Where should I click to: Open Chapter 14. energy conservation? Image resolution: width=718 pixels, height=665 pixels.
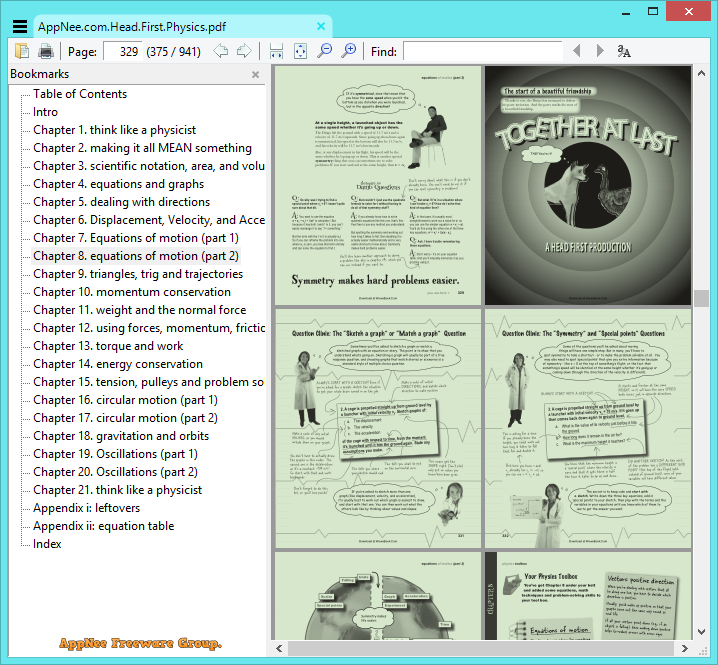click(x=118, y=364)
